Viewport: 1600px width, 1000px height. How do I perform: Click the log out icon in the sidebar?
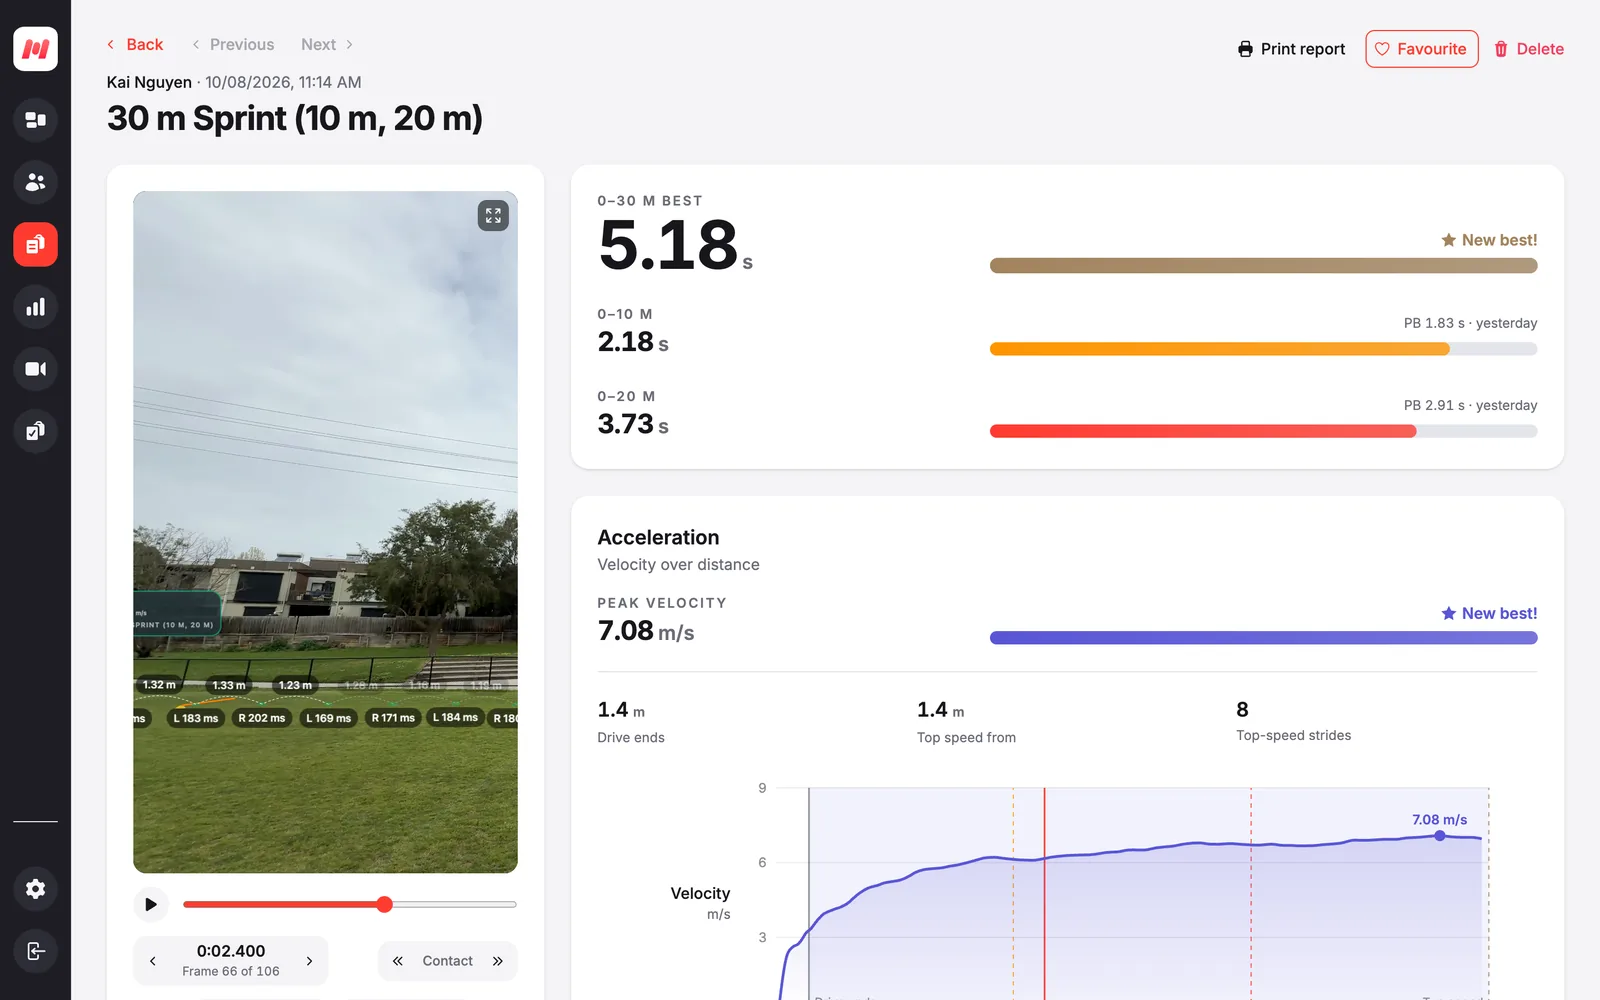[x=35, y=951]
